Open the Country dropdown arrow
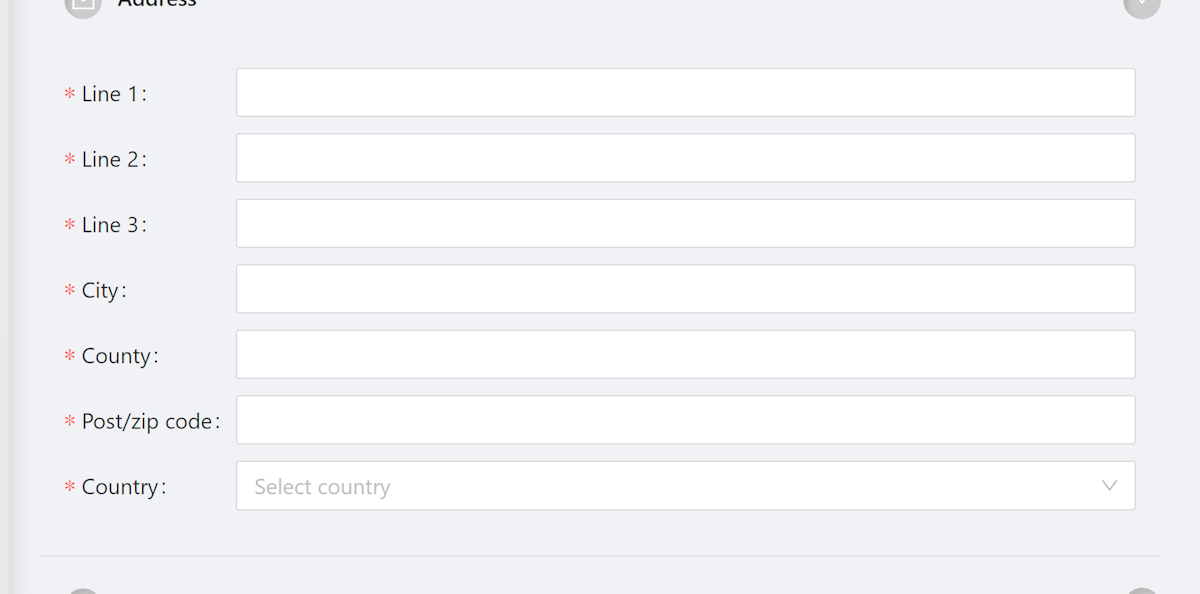Screen dimensions: 1200x594 [x=1109, y=486]
